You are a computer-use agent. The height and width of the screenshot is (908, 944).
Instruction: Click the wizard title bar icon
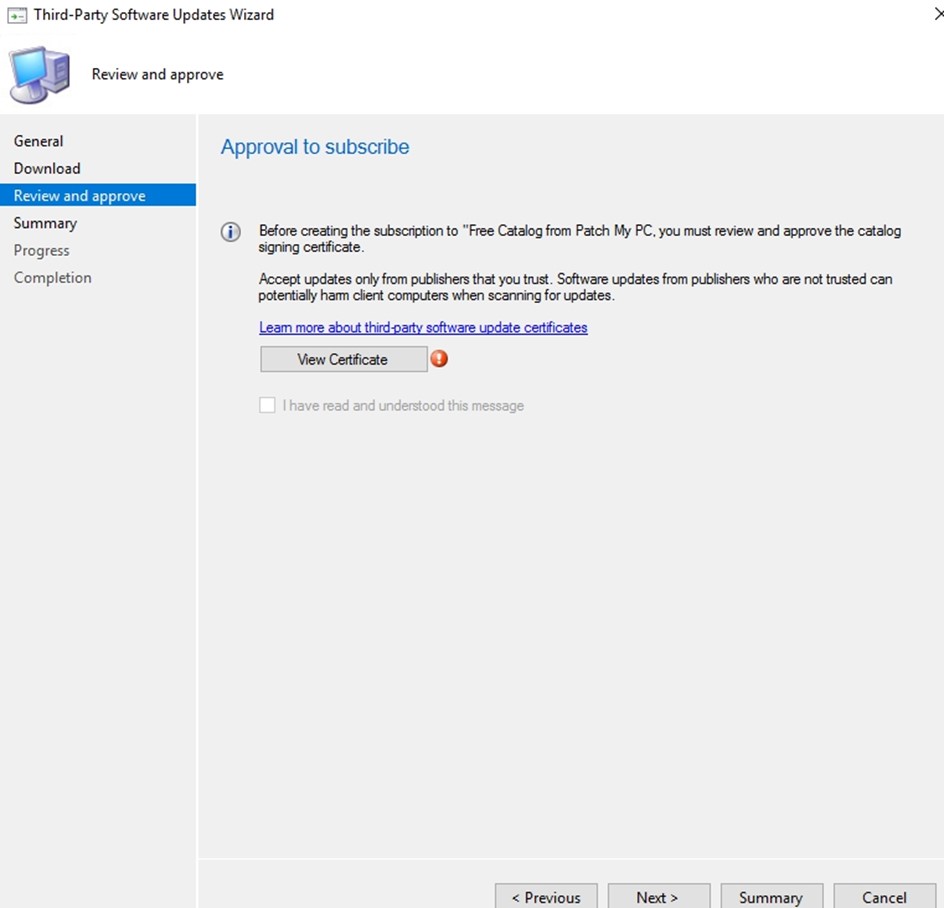tap(17, 15)
